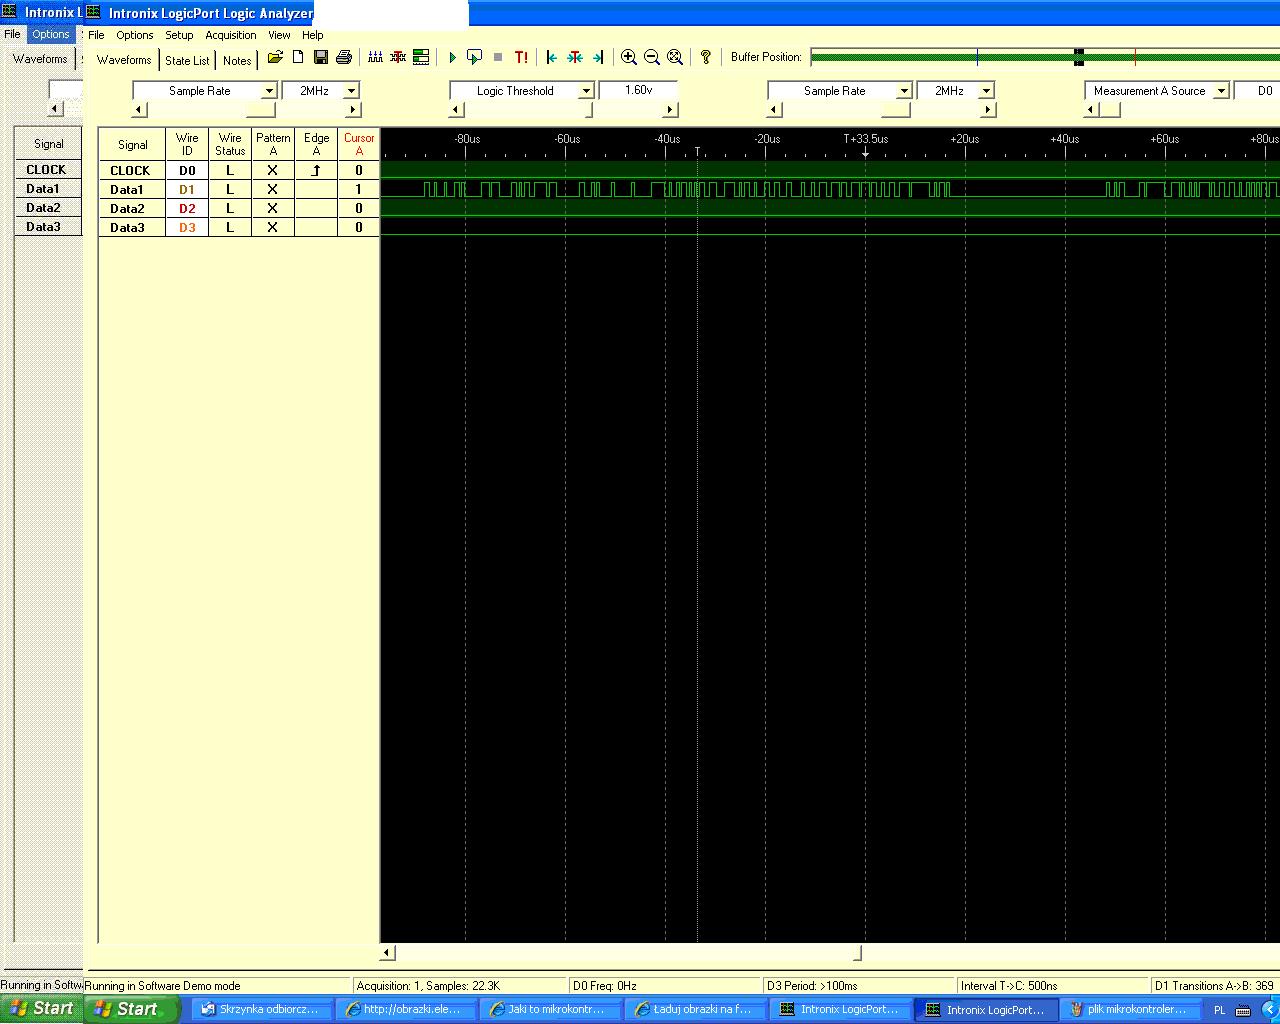Click the zoom-full magnifier icon
Viewport: 1280px width, 1024px height.
(675, 58)
